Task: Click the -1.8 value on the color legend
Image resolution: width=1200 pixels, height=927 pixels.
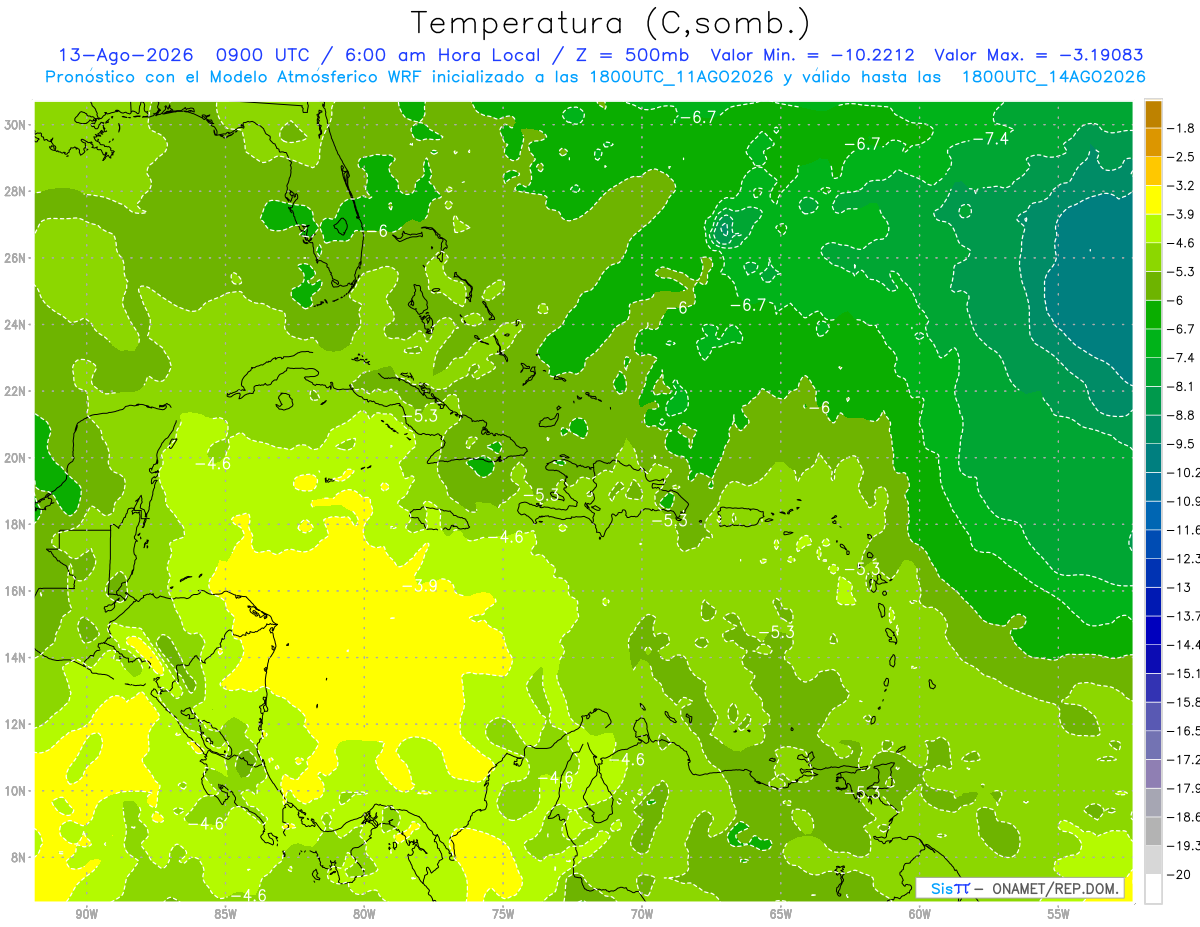Action: pyautogui.click(x=1181, y=128)
